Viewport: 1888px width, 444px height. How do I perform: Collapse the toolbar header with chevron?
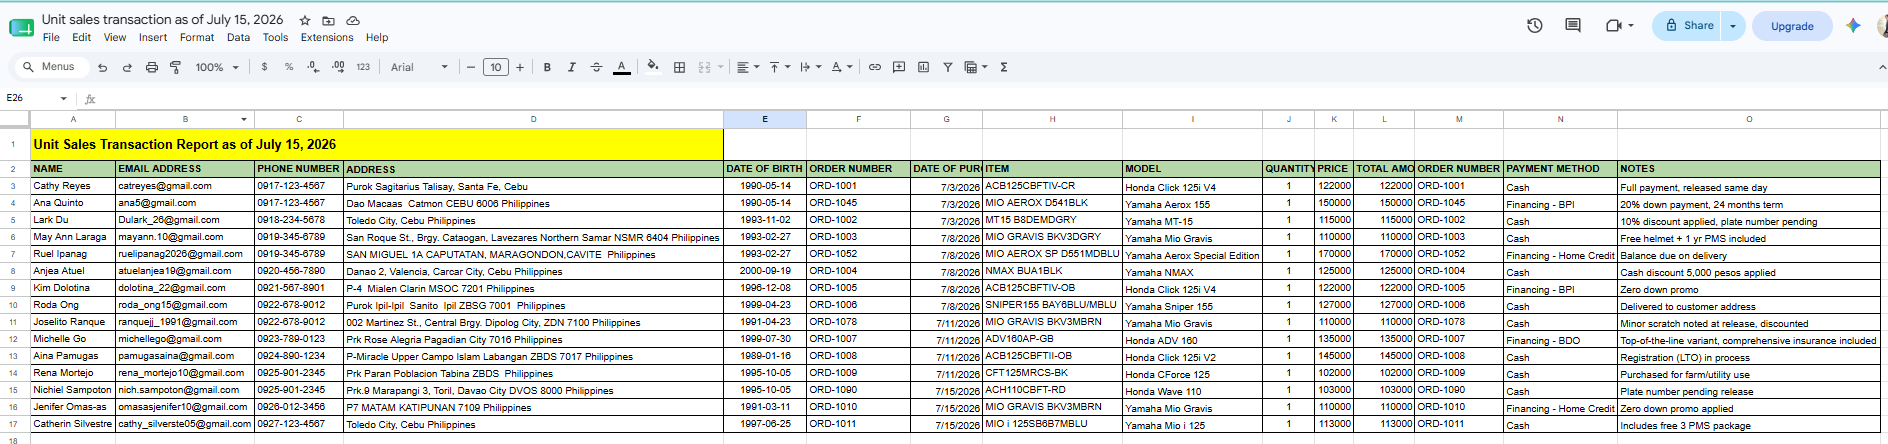click(x=1881, y=67)
